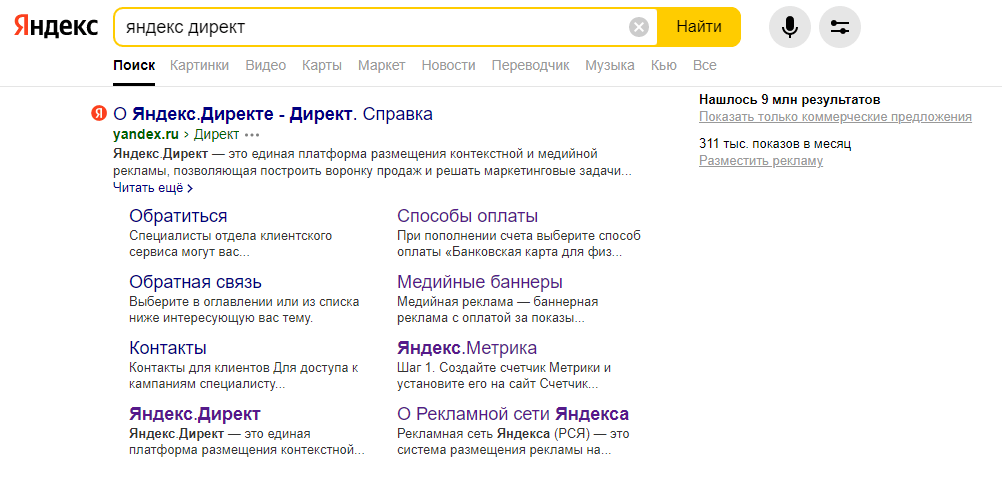Screen dimensions: 1002x483
Task: Click the Разместить рекламу link
Action: tap(761, 161)
